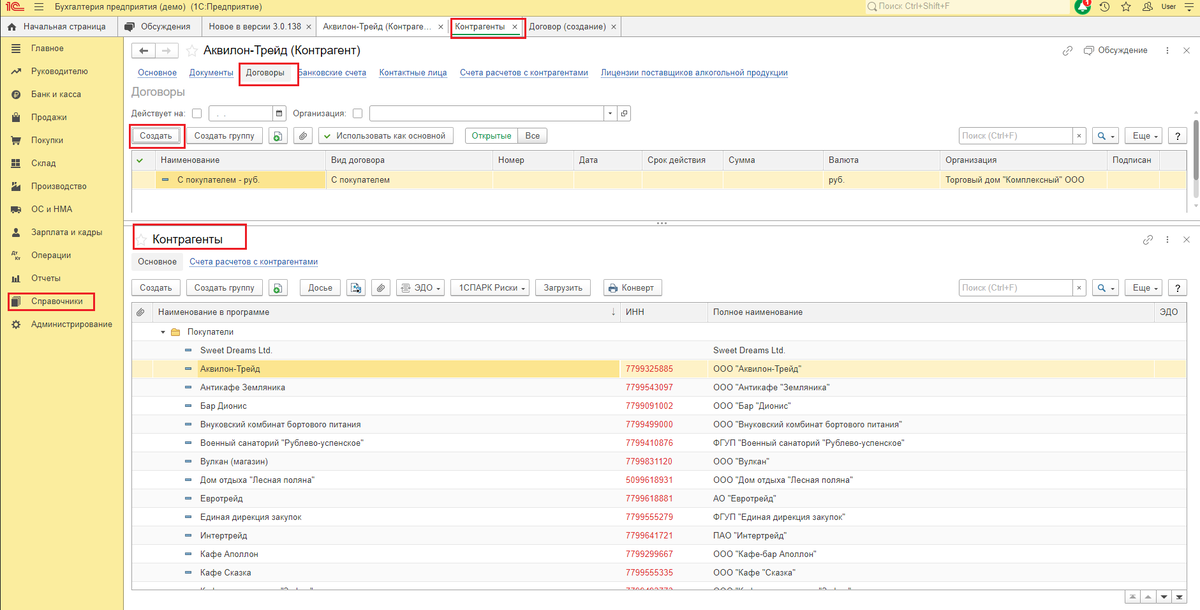
Task: Open the main hamburger menu near the 1C logo
Action: pyautogui.click(x=39, y=6)
